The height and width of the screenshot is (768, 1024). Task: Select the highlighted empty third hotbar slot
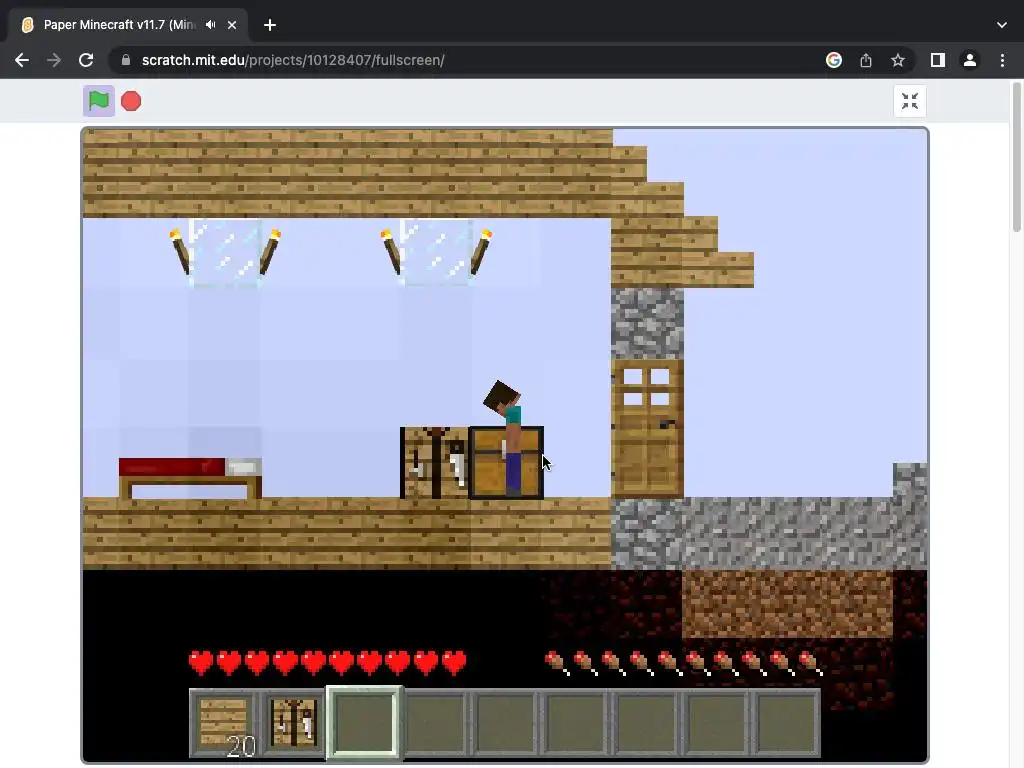(x=364, y=722)
